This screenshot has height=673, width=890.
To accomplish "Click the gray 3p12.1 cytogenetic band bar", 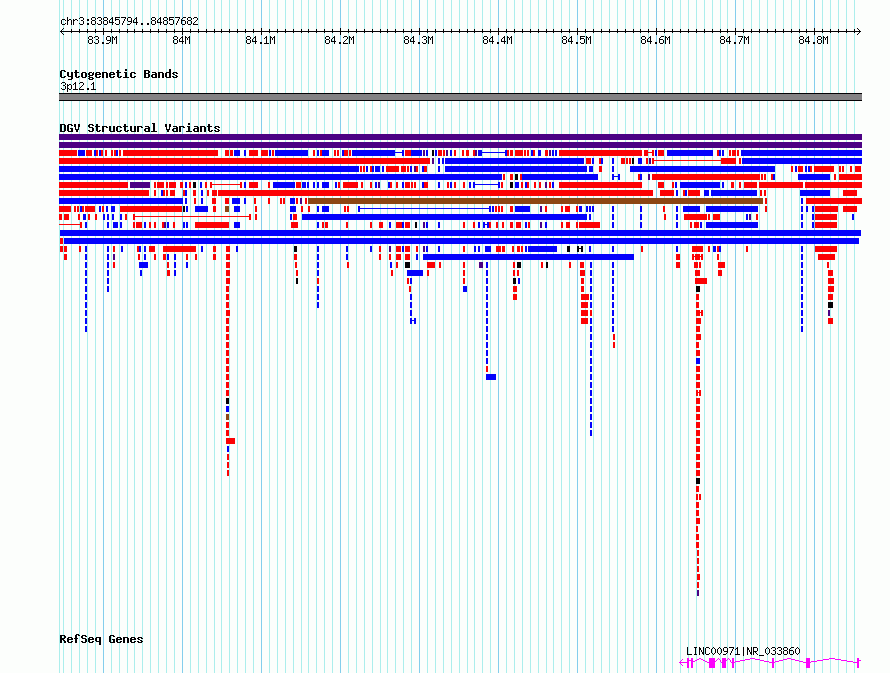I will (x=460, y=97).
